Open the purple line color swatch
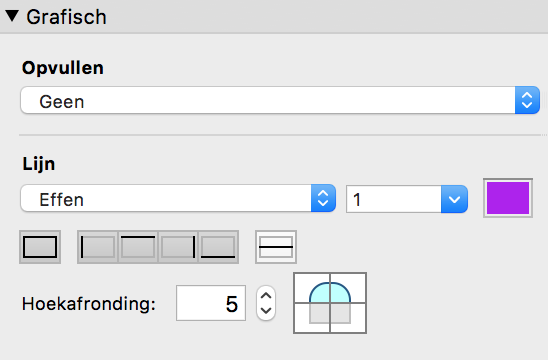The height and width of the screenshot is (360, 548). (508, 198)
